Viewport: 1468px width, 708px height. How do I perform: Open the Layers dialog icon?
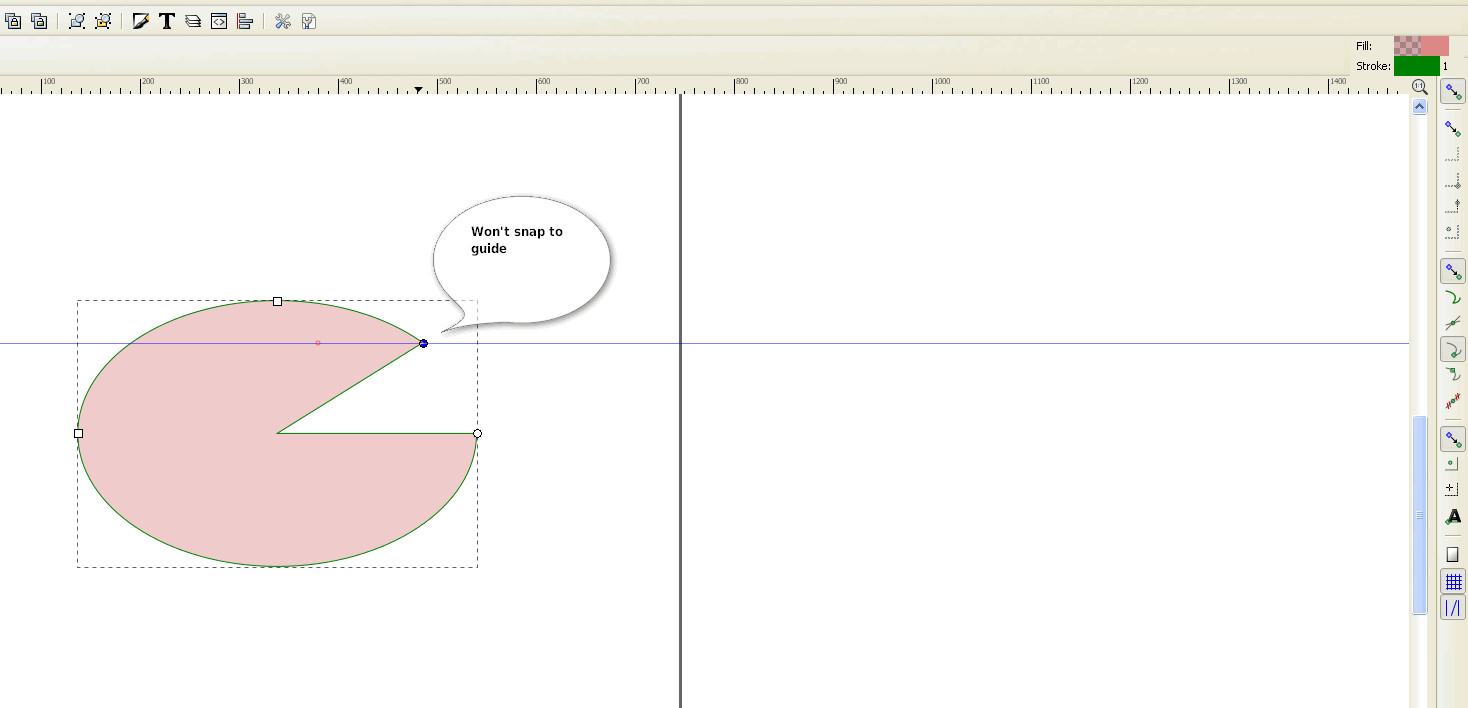193,21
